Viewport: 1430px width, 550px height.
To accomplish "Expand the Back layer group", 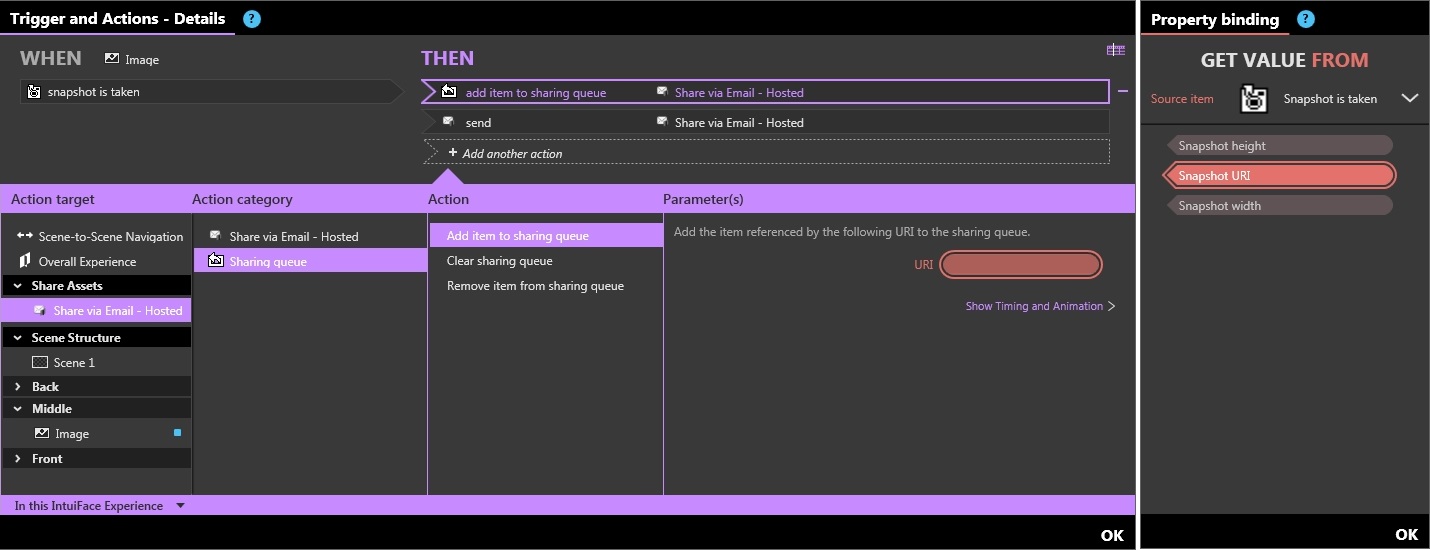I will (x=18, y=387).
